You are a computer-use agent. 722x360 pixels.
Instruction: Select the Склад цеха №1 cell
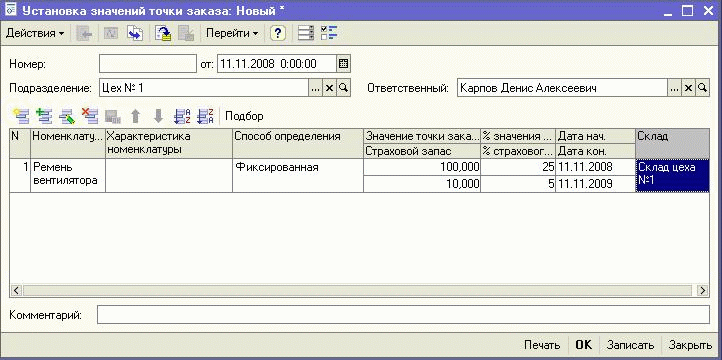(x=672, y=175)
